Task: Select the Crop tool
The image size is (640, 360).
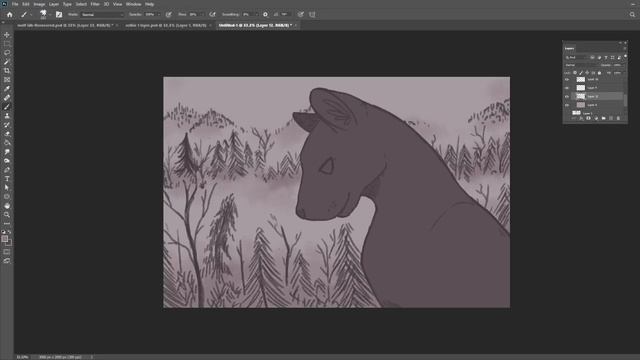Action: coord(7,71)
